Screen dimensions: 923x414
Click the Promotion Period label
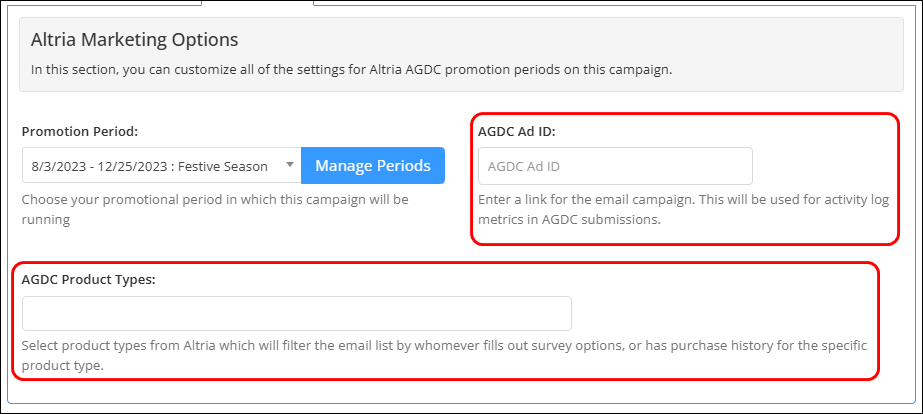(79, 131)
